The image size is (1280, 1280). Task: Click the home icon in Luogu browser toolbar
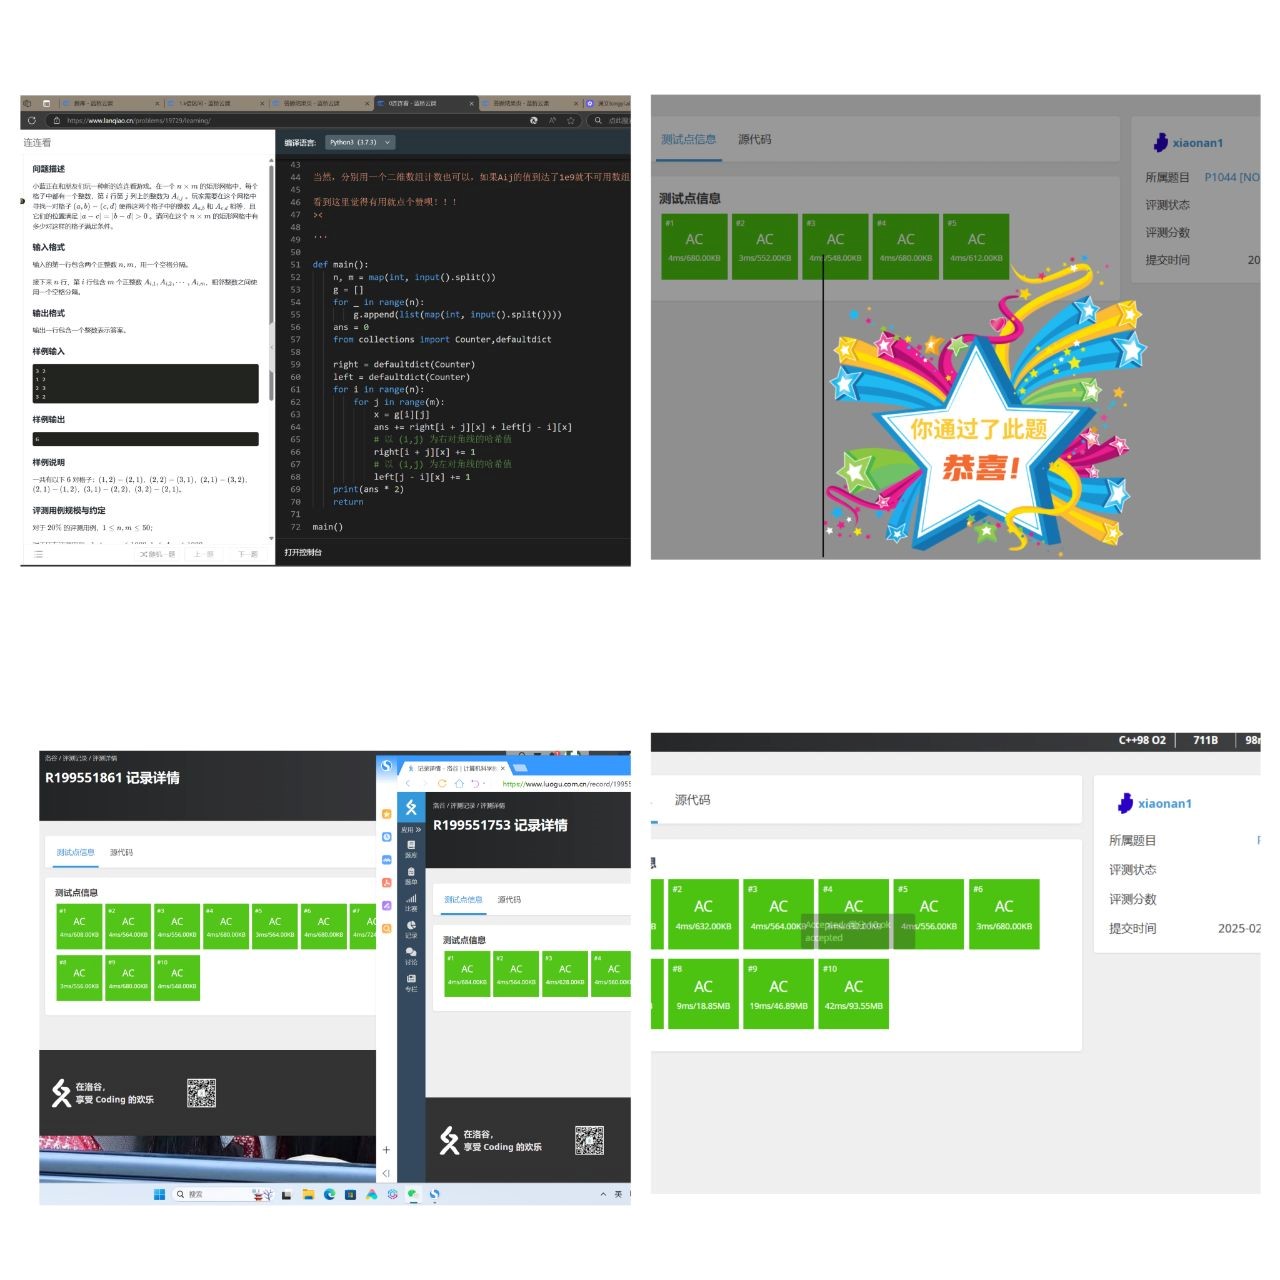(458, 784)
